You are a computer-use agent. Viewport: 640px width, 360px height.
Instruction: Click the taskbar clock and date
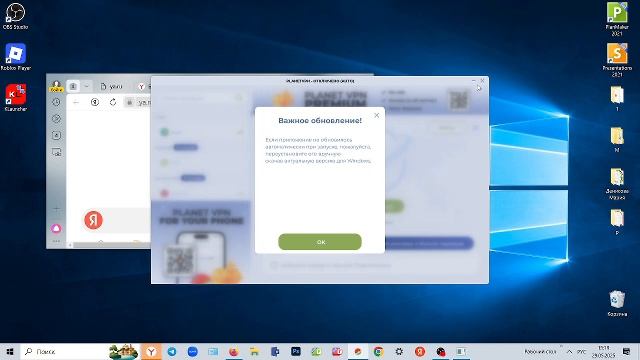click(603, 351)
